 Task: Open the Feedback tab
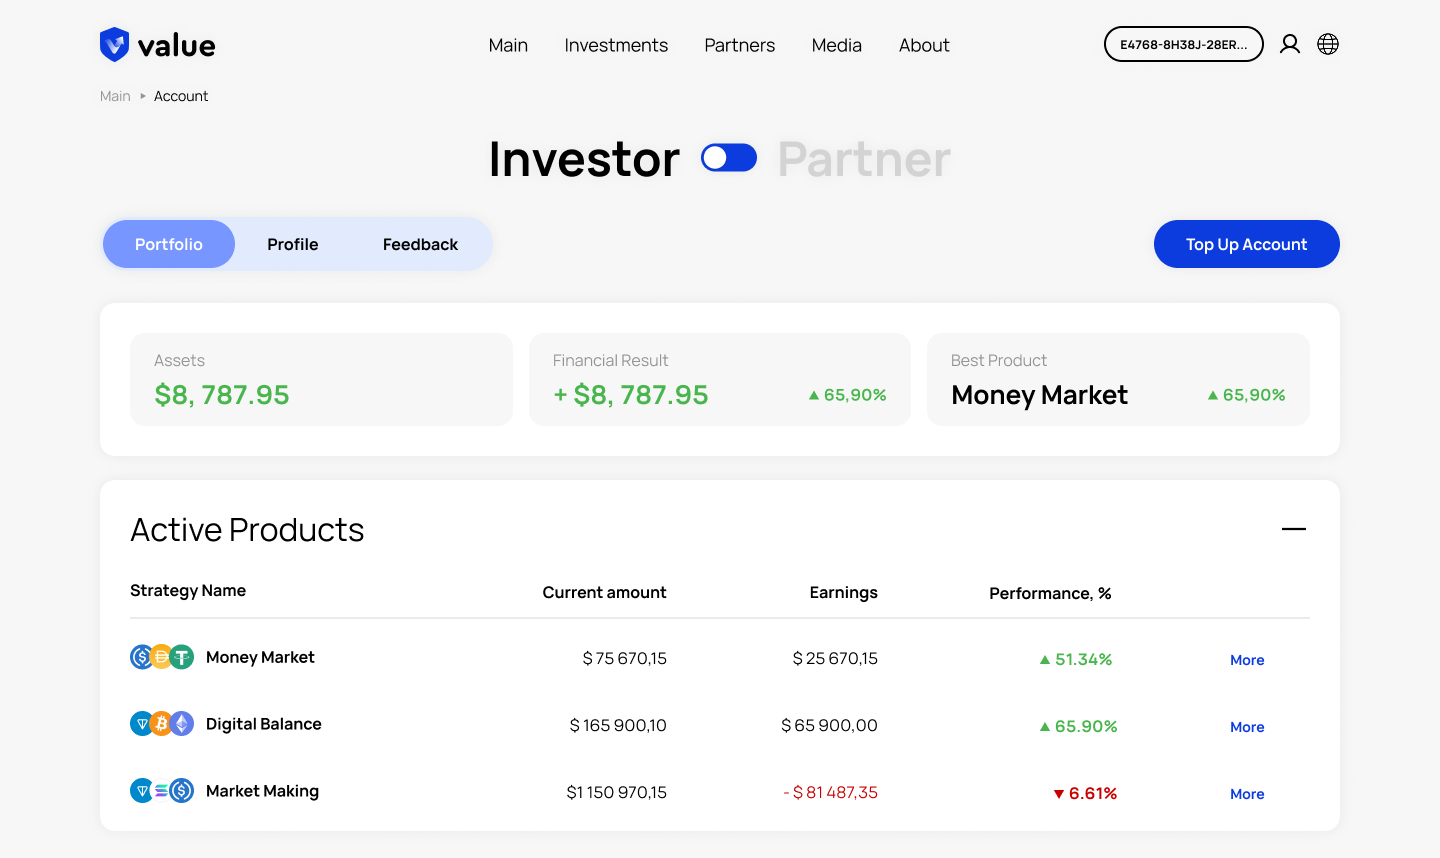pyautogui.click(x=419, y=243)
